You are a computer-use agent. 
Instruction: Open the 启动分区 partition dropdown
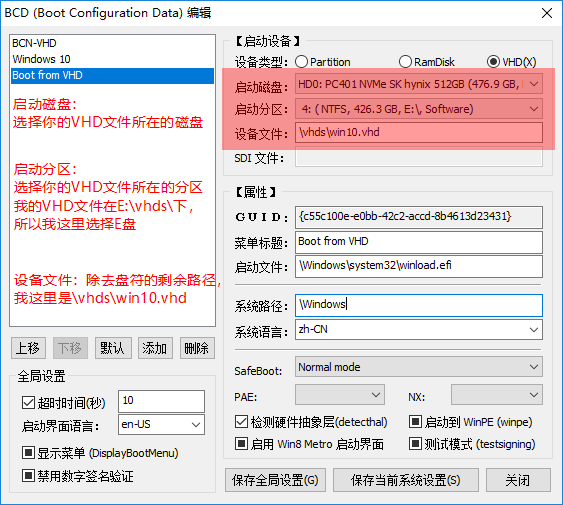[419, 109]
